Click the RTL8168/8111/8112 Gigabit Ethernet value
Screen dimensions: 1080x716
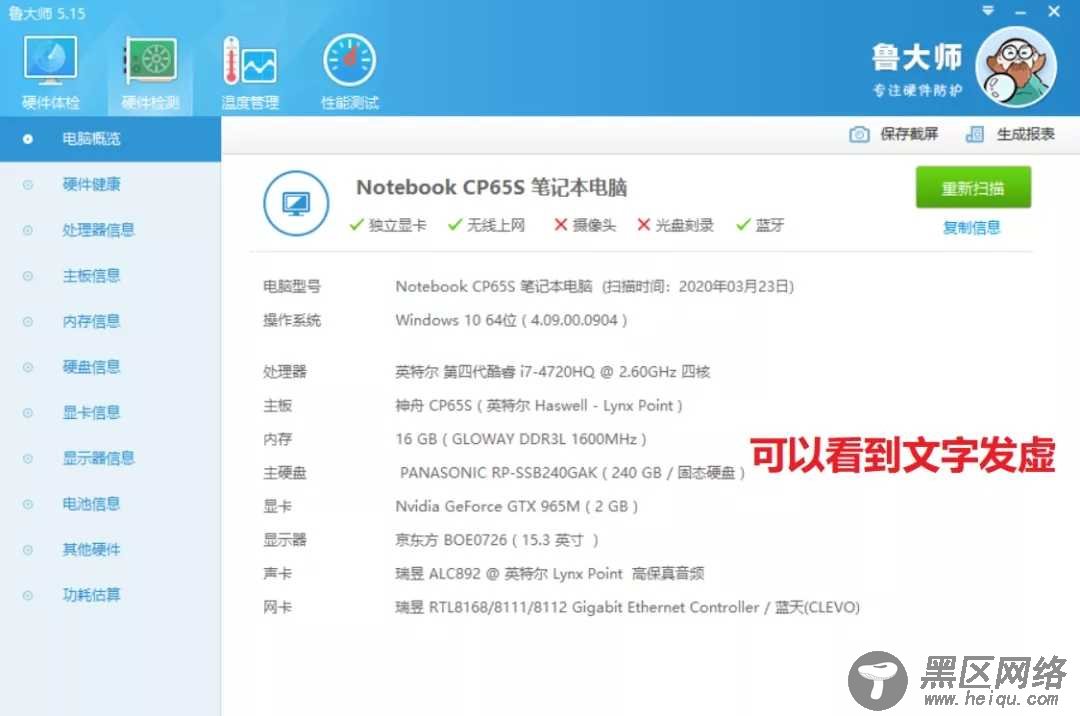(x=627, y=608)
